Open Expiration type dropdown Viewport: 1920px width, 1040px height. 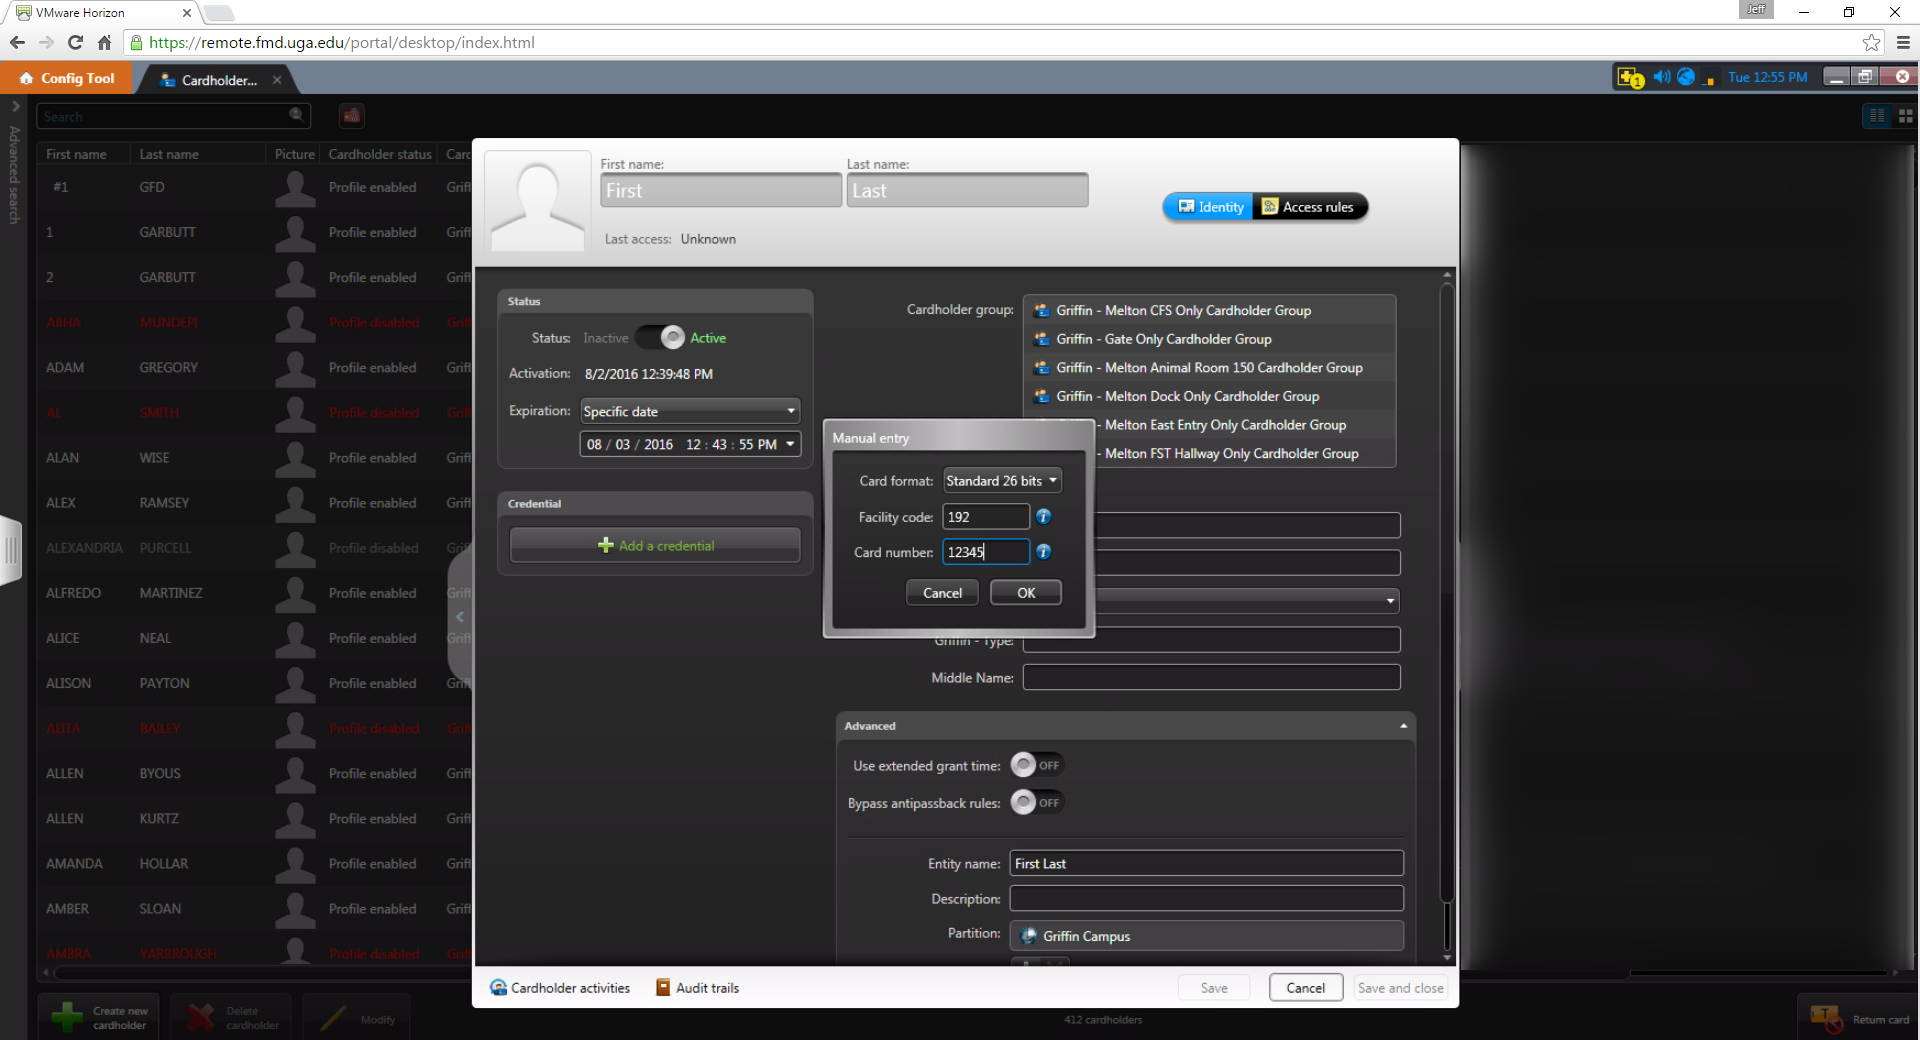tap(690, 411)
